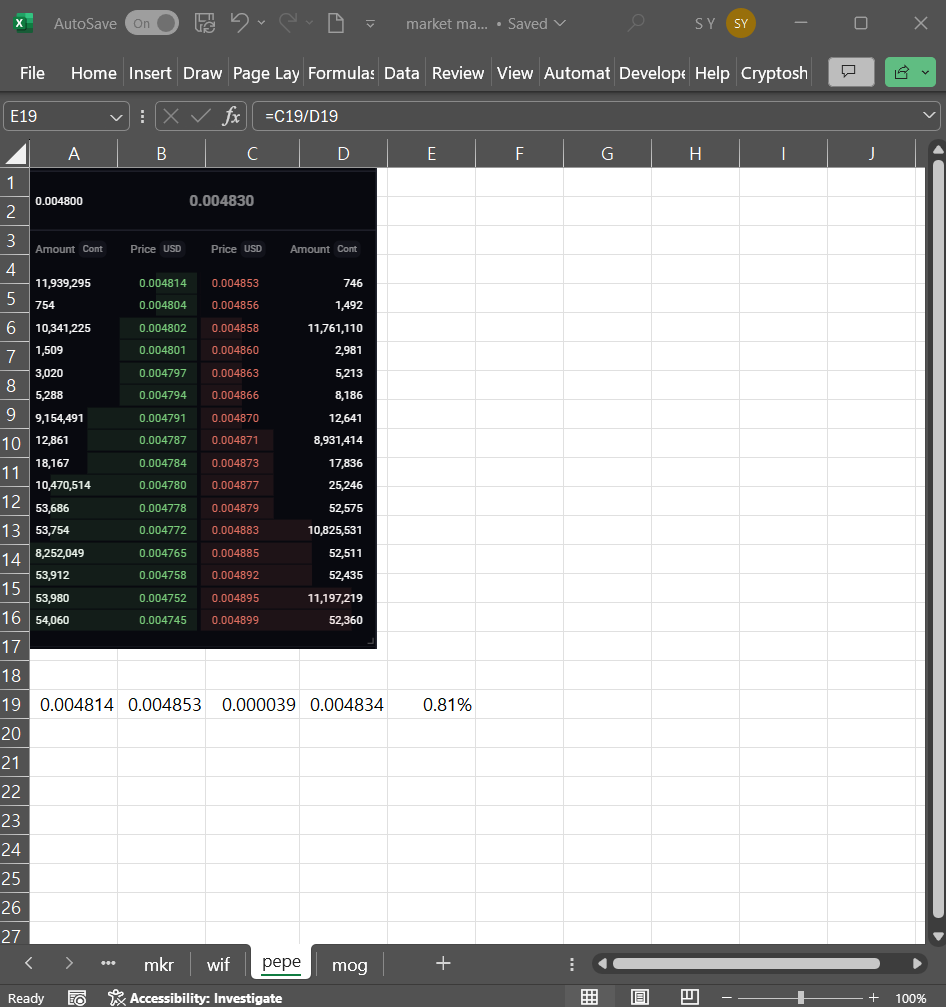Click the zoom slider handle
946x1007 pixels.
tap(800, 997)
